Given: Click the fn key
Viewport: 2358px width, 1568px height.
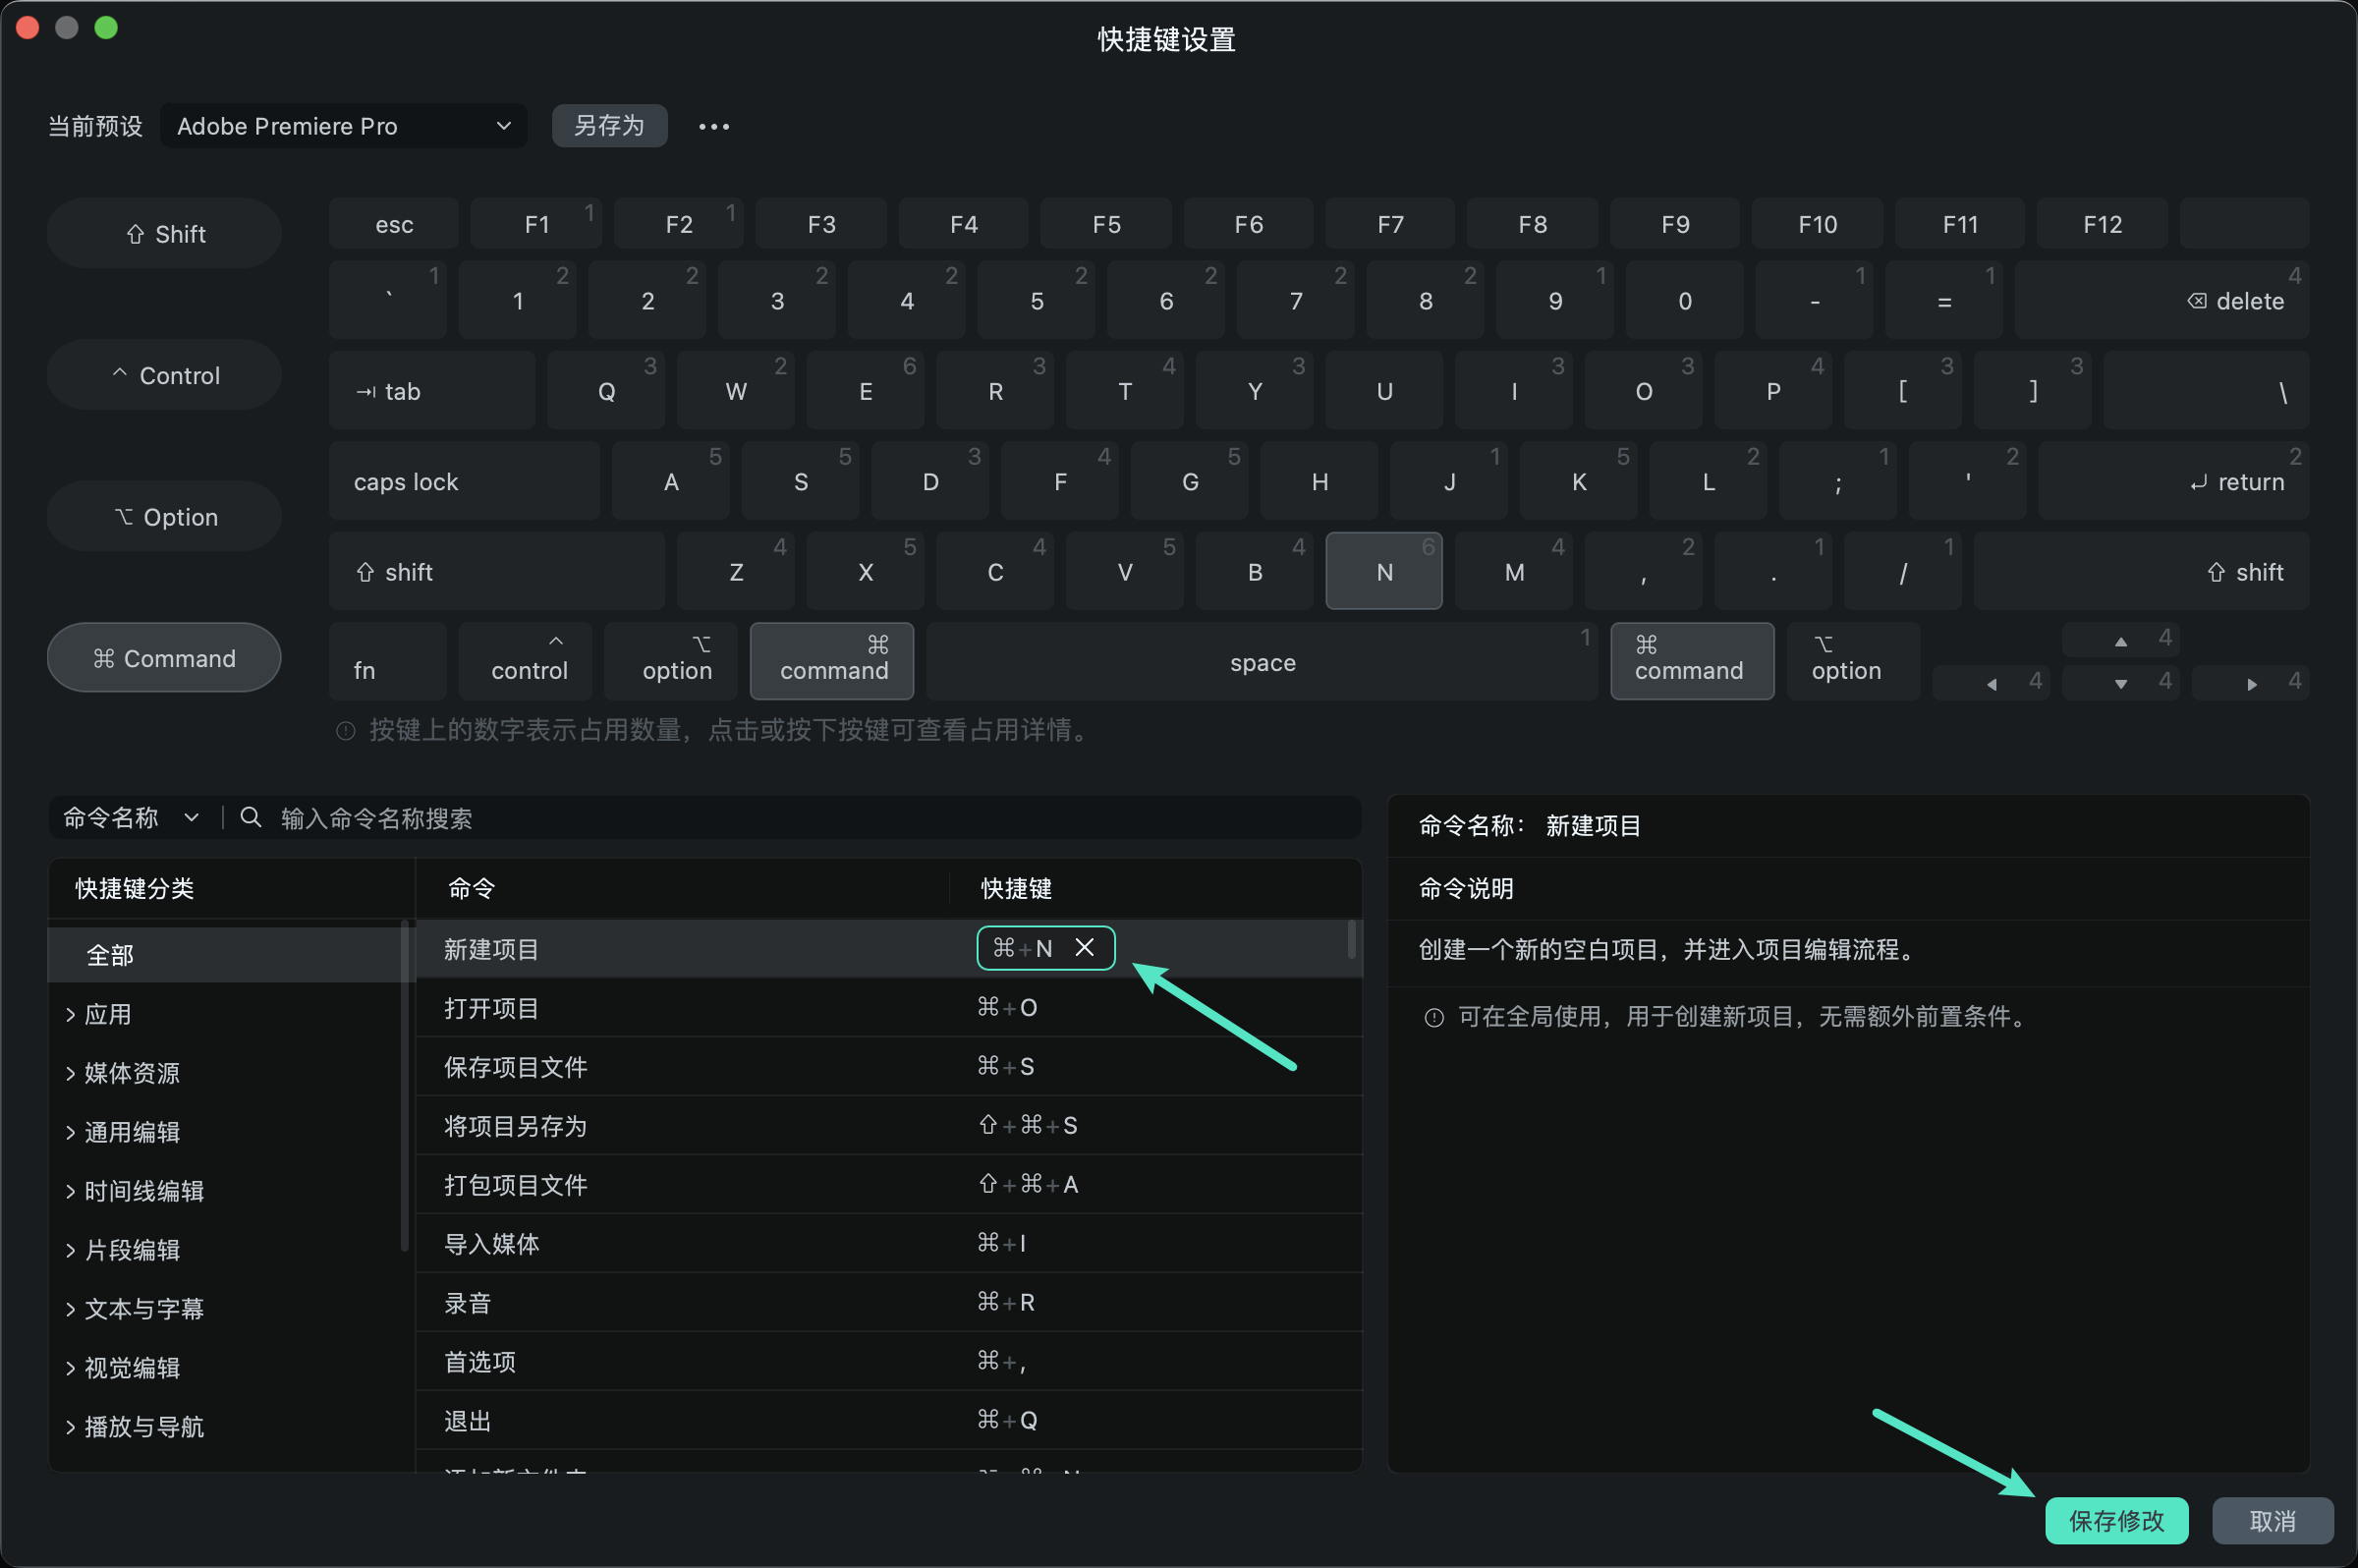Looking at the screenshot, I should (388, 662).
